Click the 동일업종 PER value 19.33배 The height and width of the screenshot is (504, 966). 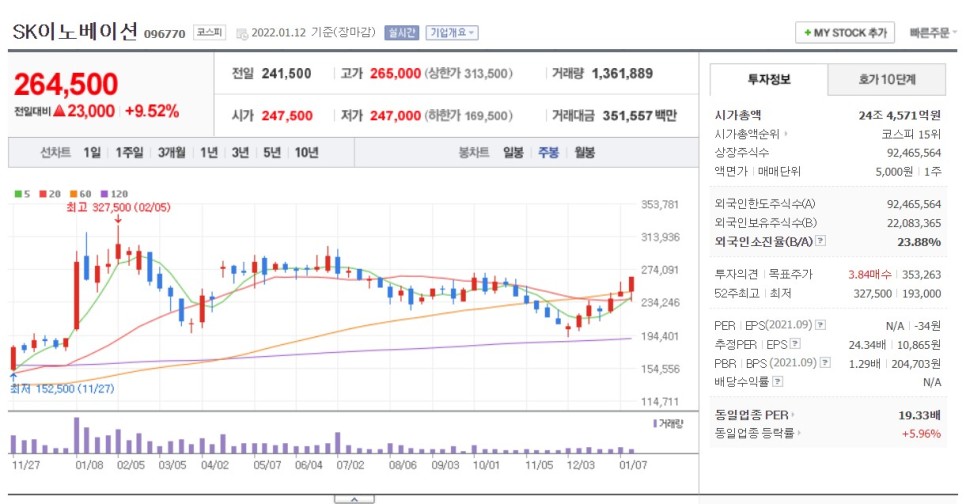919,415
